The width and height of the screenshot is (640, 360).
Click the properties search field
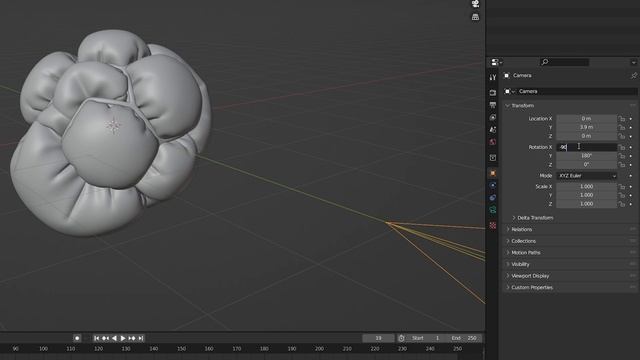[564, 62]
